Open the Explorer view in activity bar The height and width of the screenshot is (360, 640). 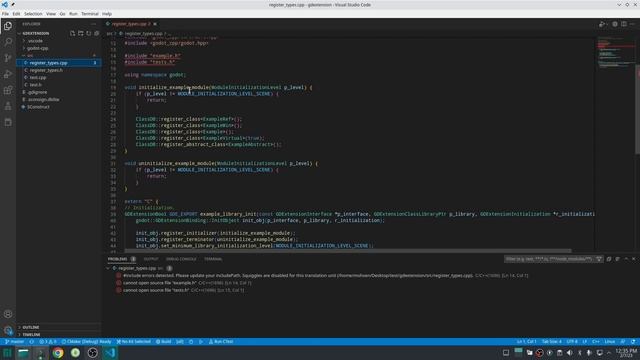pos(8,26)
